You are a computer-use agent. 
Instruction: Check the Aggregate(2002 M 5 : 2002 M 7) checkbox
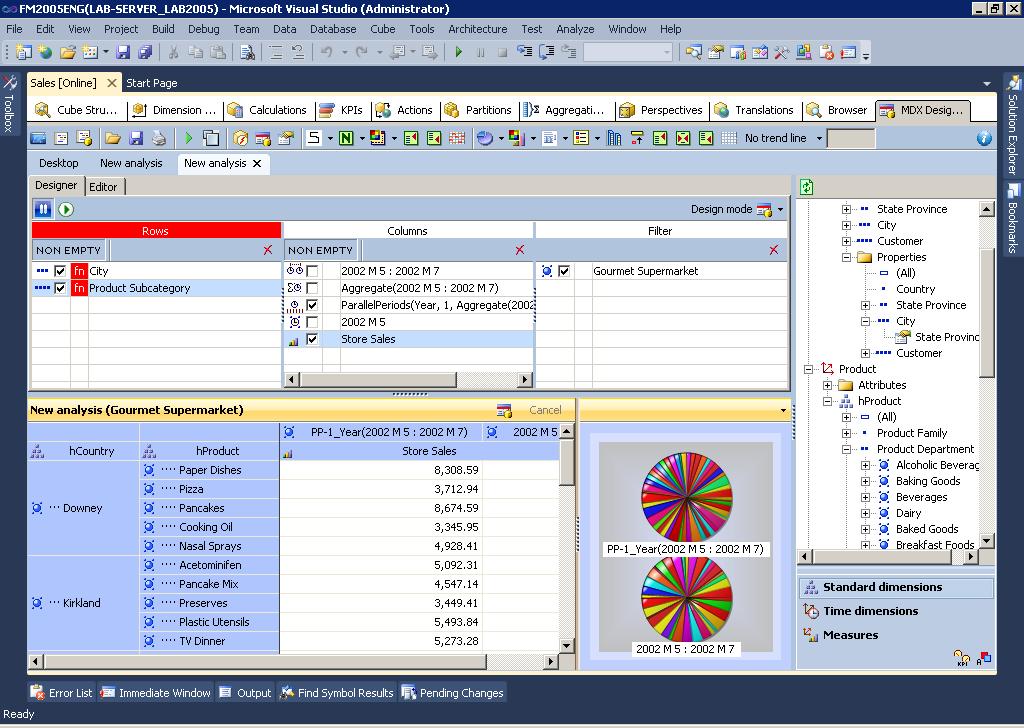[312, 288]
